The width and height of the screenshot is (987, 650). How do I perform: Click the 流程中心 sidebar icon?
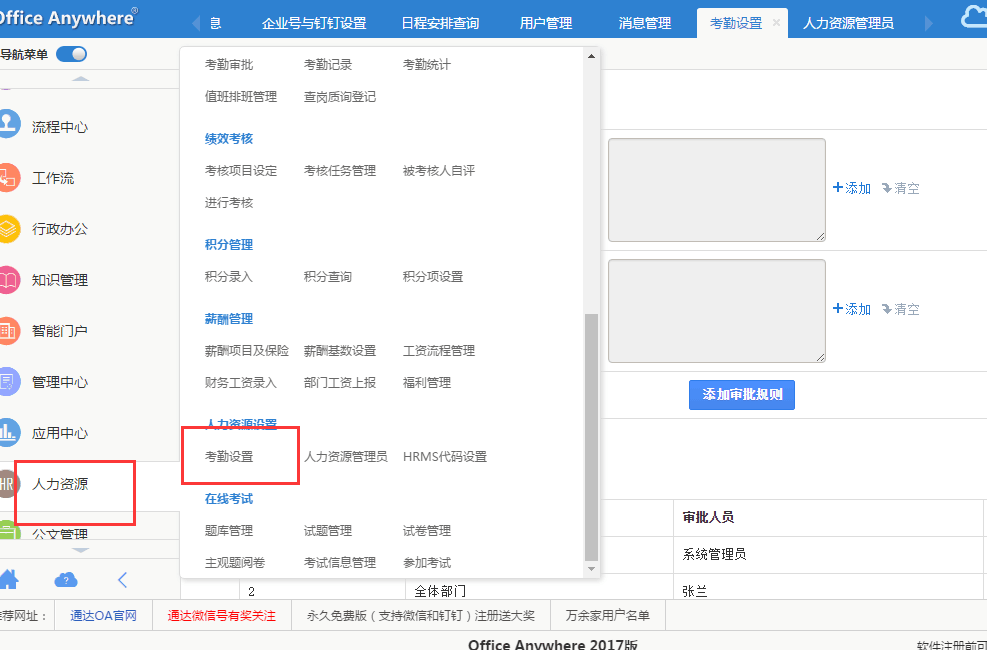coord(8,126)
